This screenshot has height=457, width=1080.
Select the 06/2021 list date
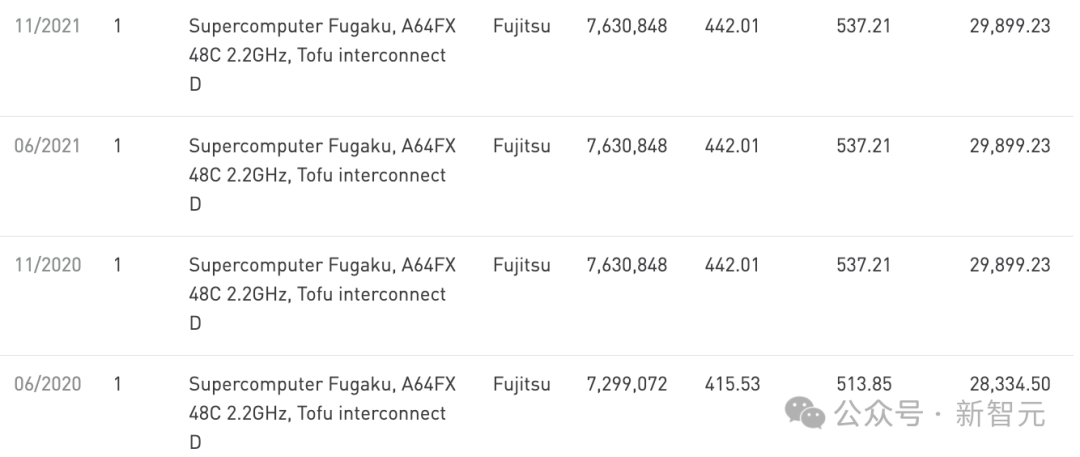click(x=48, y=146)
